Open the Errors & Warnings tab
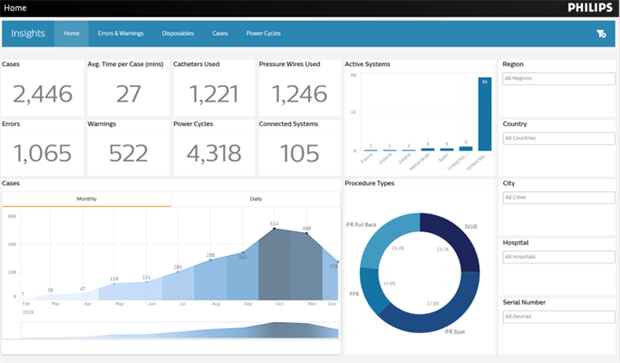 pos(121,34)
